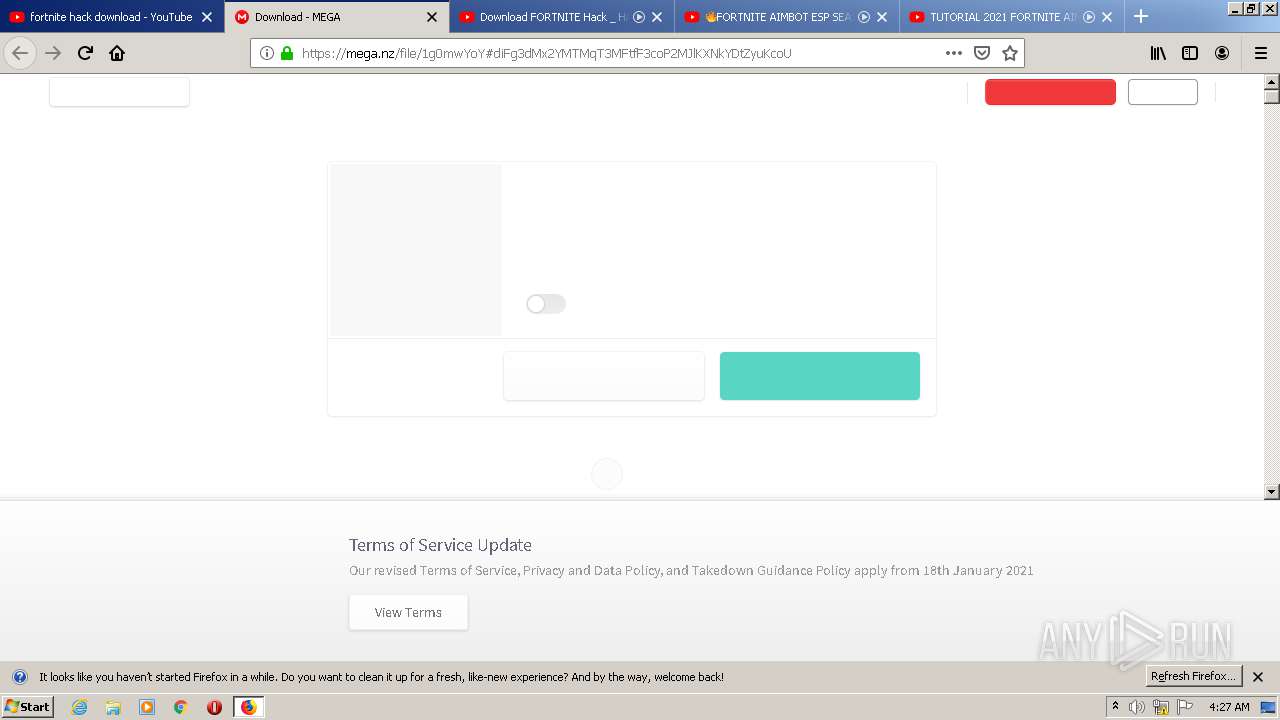1280x720 pixels.
Task: Click the View Terms button
Action: coord(408,612)
